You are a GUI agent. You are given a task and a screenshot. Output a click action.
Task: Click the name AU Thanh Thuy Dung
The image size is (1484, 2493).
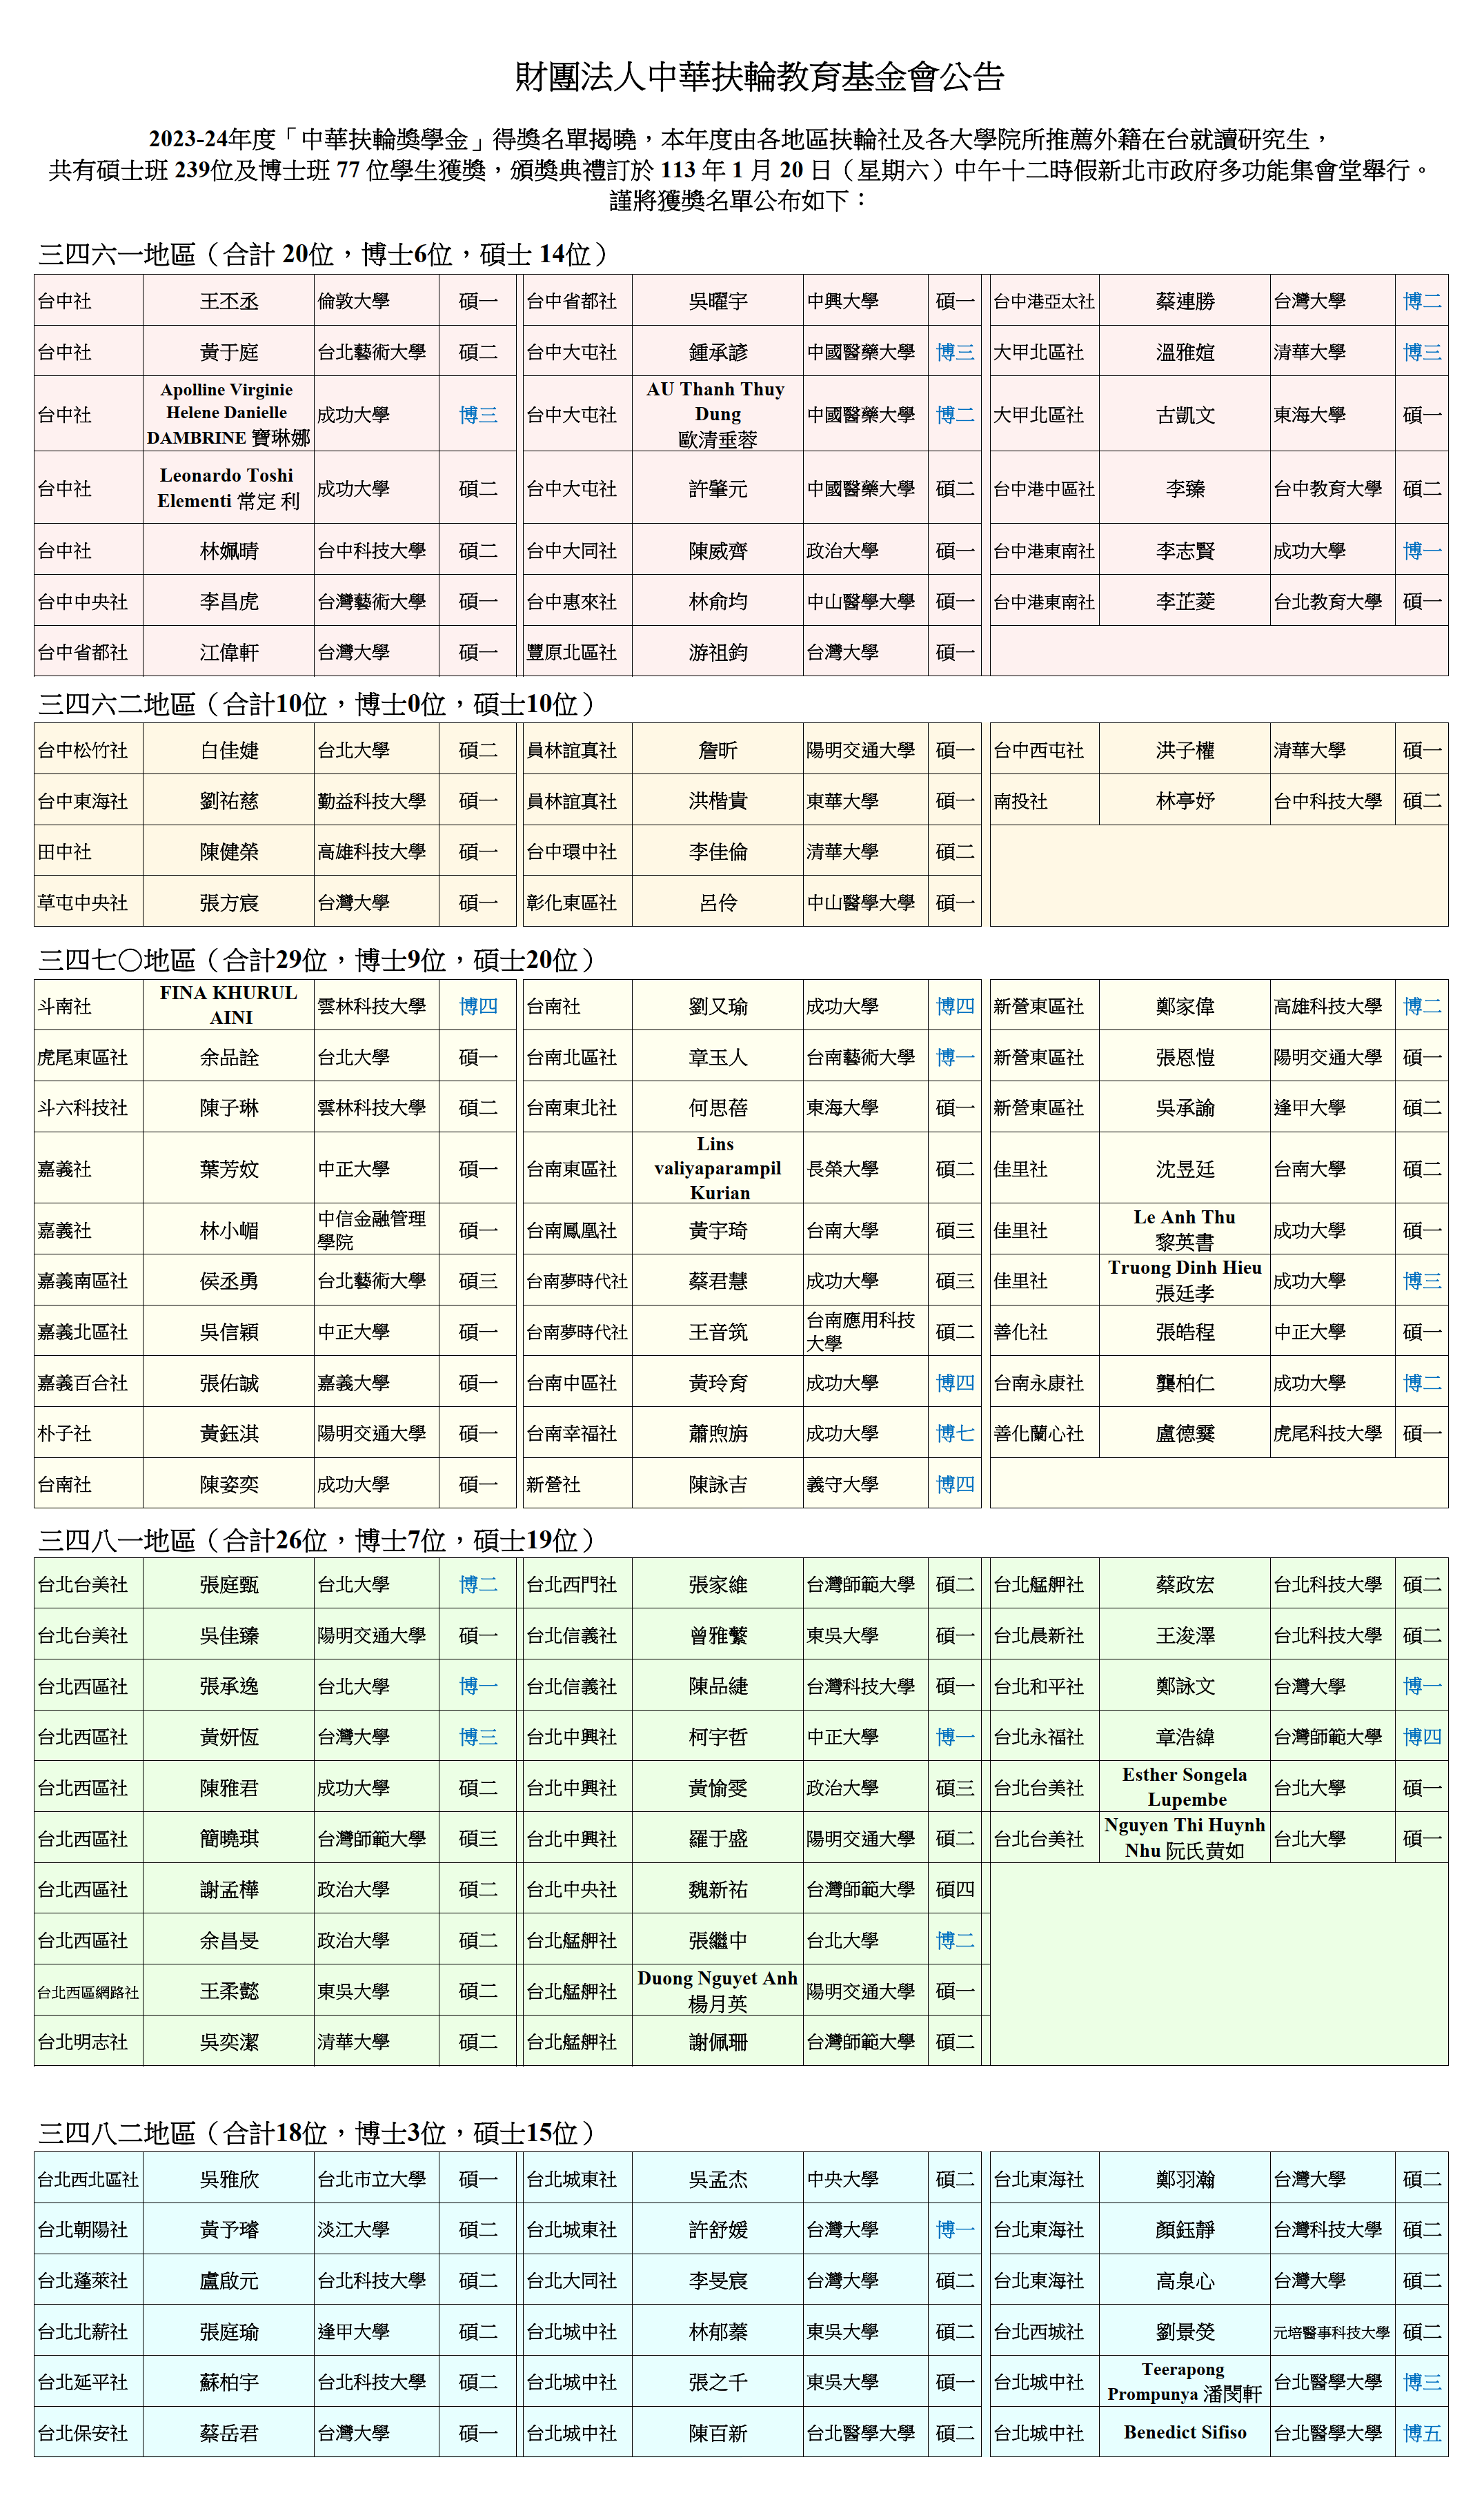[717, 414]
